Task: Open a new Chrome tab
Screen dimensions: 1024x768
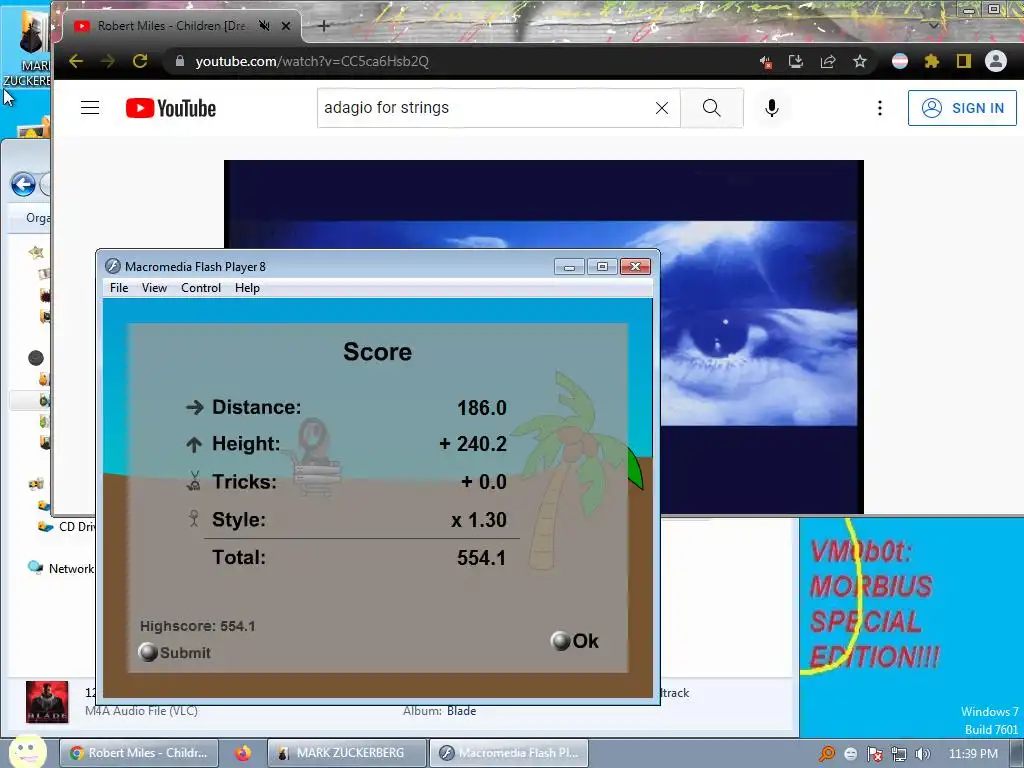Action: click(x=324, y=26)
